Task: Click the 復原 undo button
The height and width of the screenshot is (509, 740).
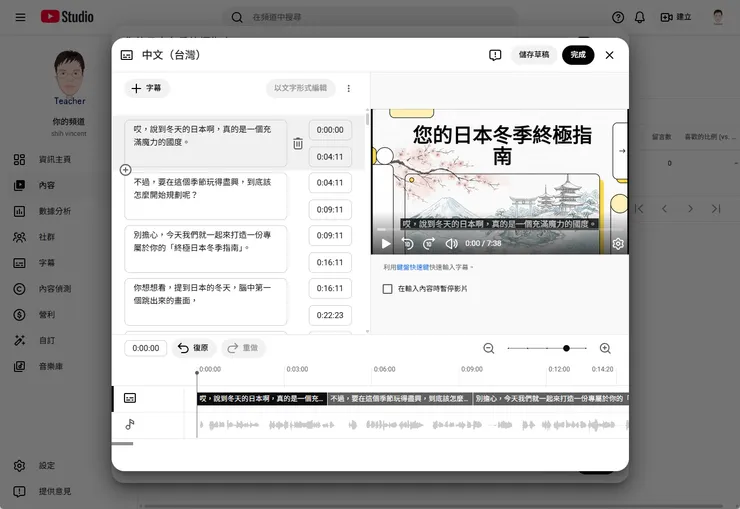Action: point(193,348)
